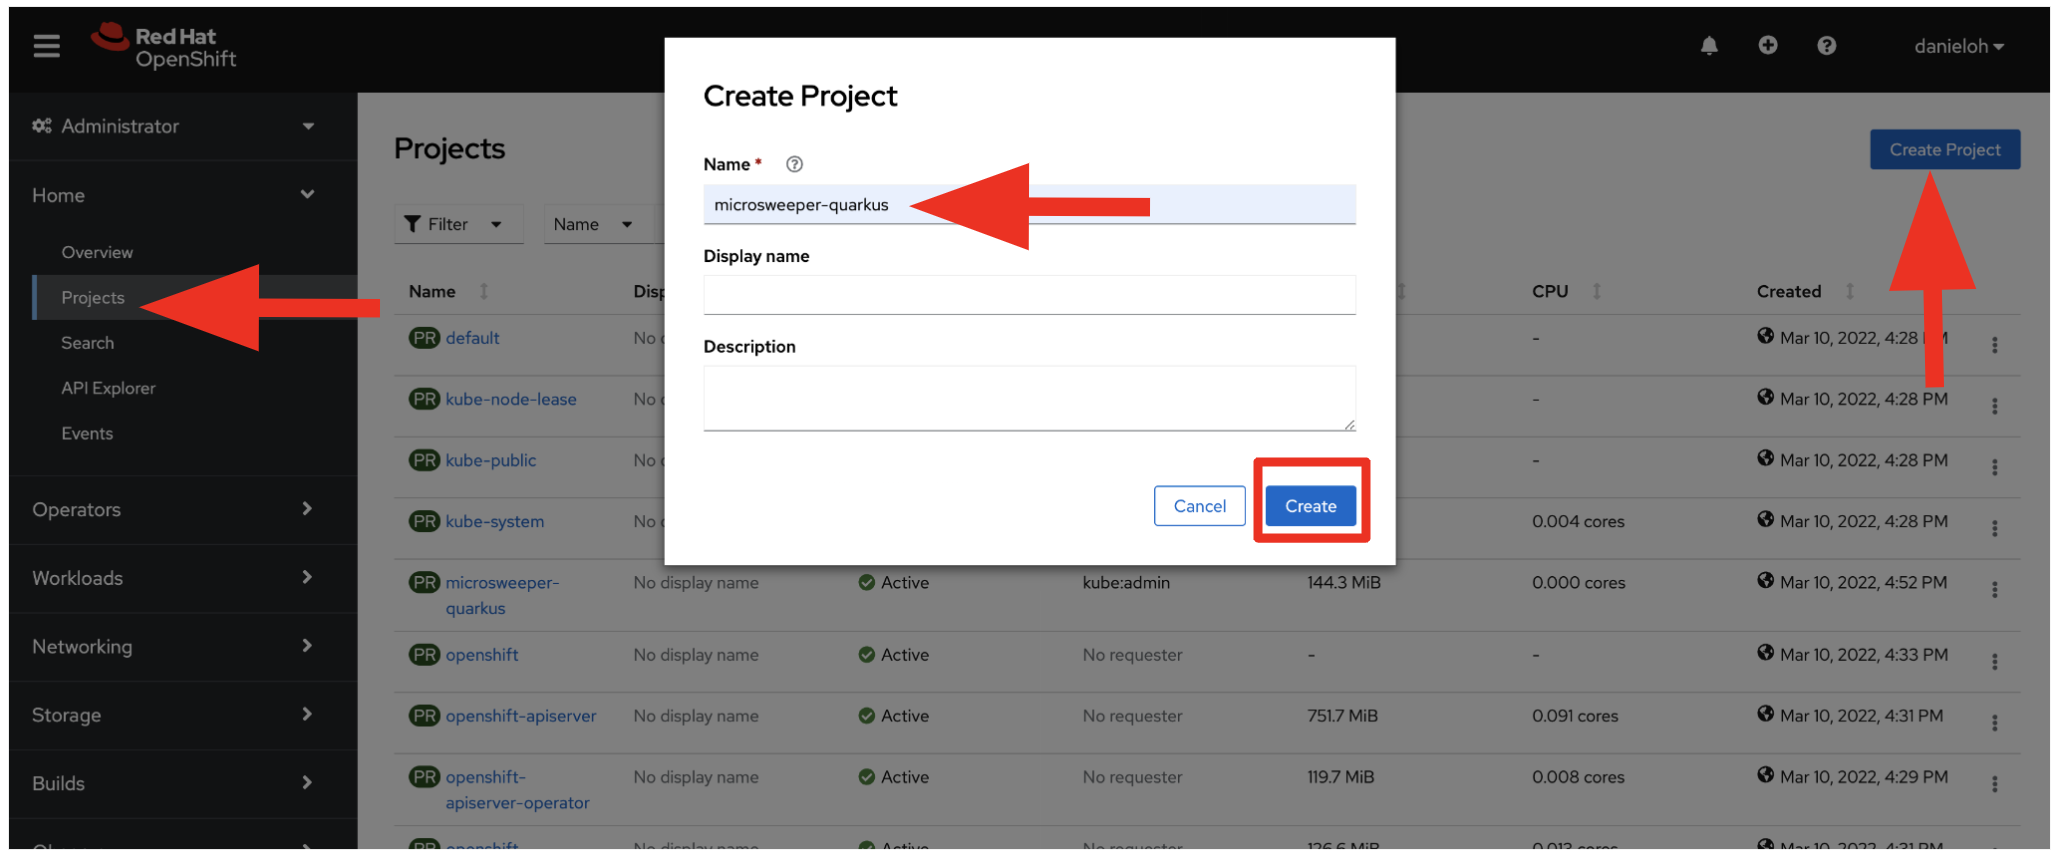Sort table by Created column
Screen dimensions: 2058x858
click(1805, 291)
